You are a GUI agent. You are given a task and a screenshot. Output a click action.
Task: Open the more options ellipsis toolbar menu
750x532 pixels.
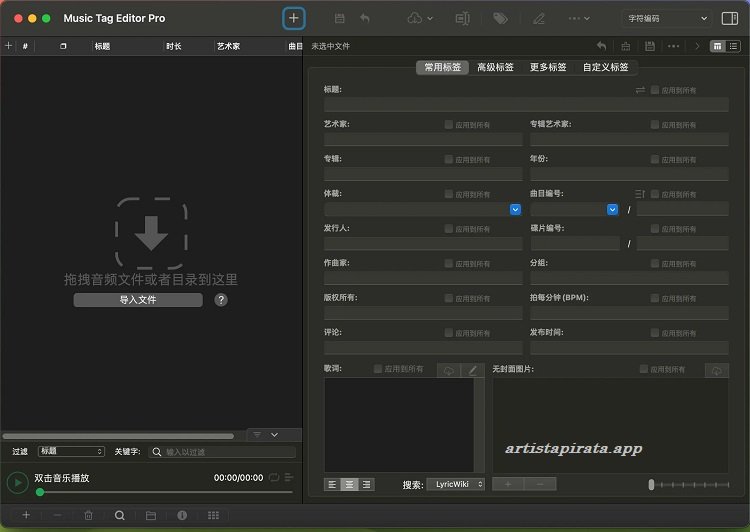click(578, 19)
